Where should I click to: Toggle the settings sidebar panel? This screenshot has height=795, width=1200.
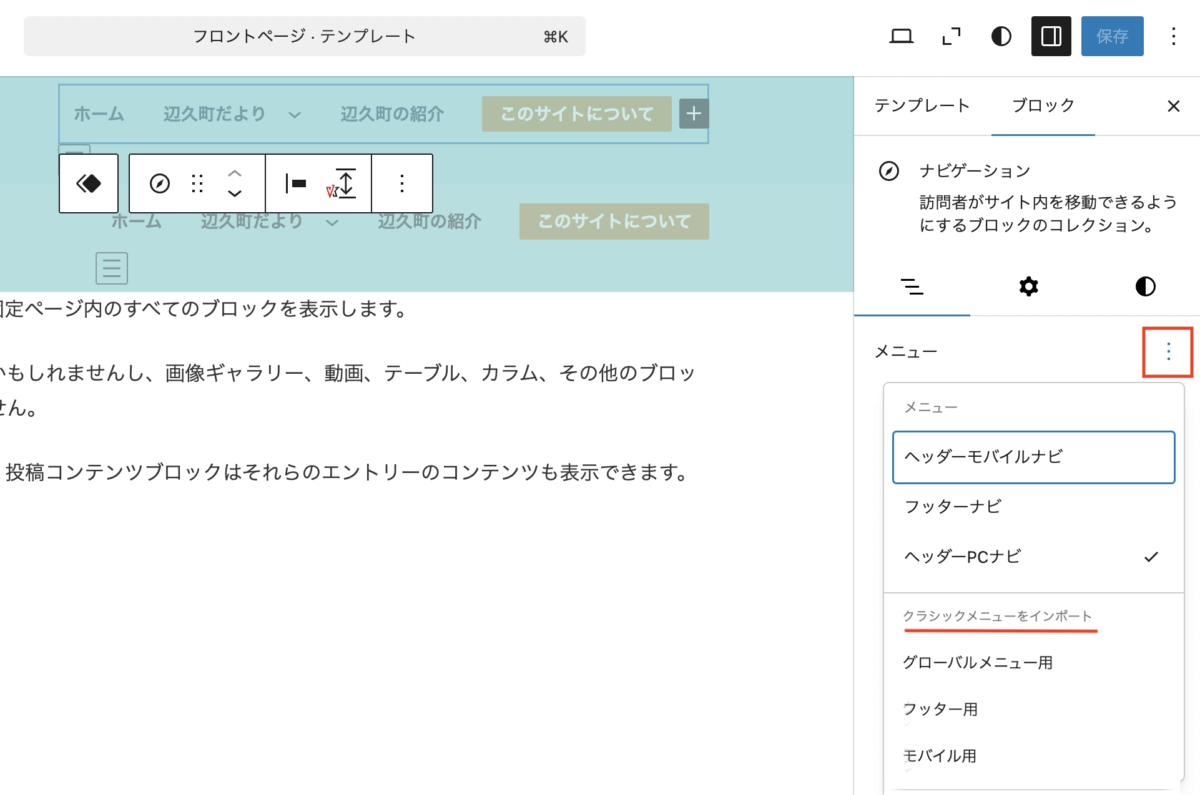pyautogui.click(x=1051, y=37)
